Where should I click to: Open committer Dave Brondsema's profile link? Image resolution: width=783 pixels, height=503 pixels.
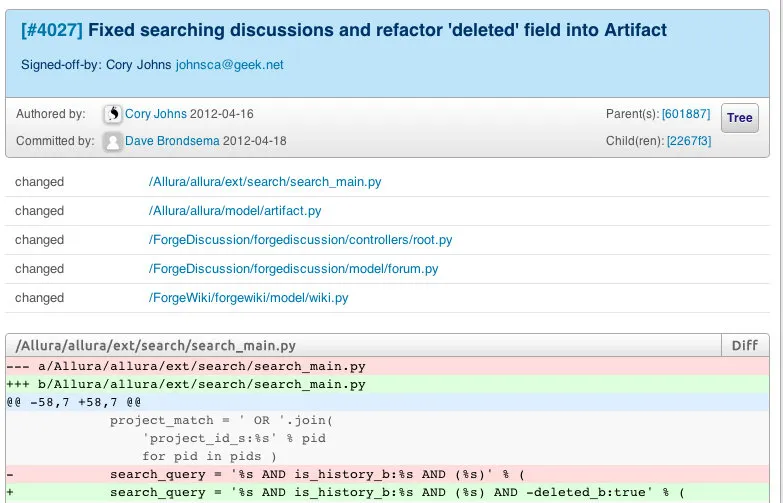(x=171, y=141)
